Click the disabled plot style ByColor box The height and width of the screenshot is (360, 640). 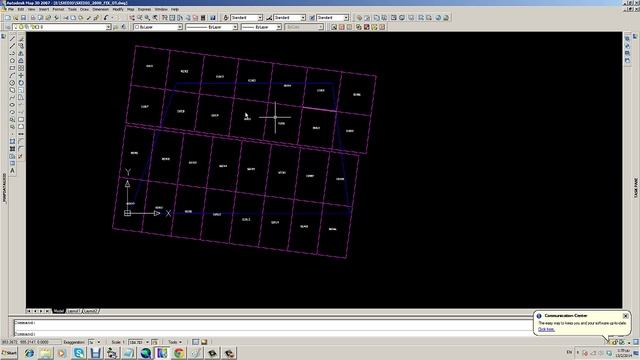click(x=304, y=27)
